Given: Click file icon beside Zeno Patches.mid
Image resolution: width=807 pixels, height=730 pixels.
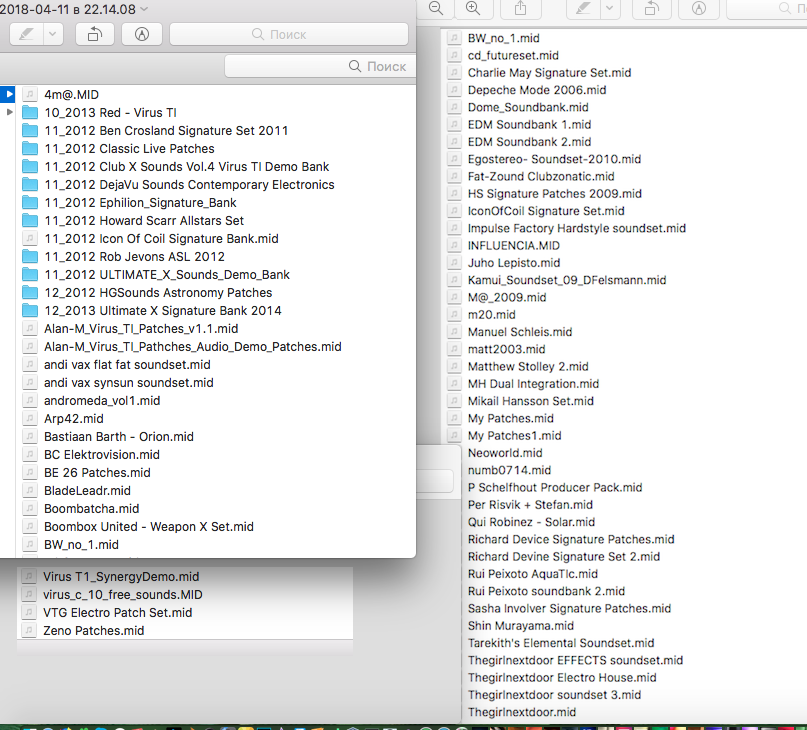Looking at the screenshot, I should [29, 630].
